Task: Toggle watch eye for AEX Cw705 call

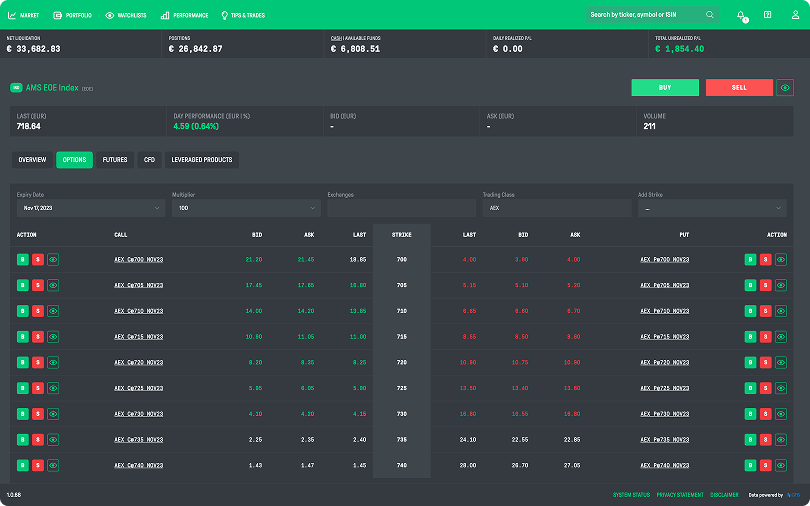Action: tap(53, 285)
